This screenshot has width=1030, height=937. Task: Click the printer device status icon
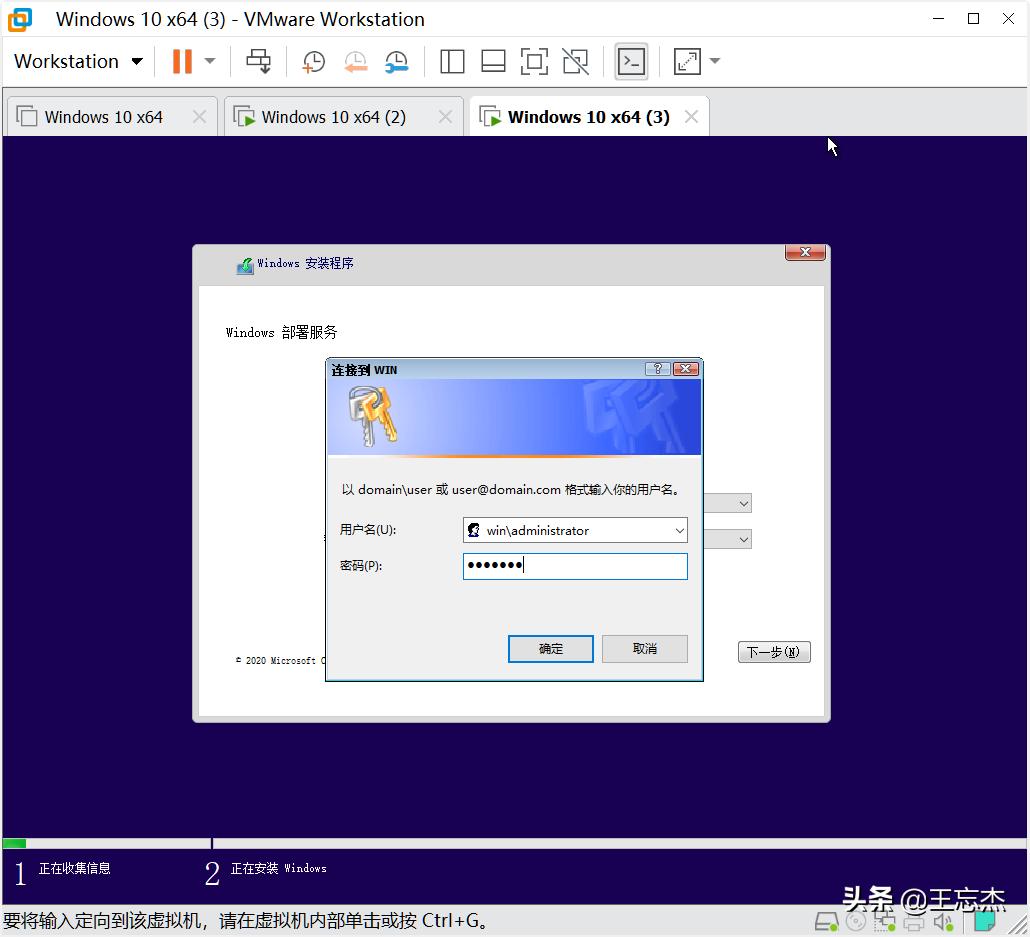tap(912, 921)
